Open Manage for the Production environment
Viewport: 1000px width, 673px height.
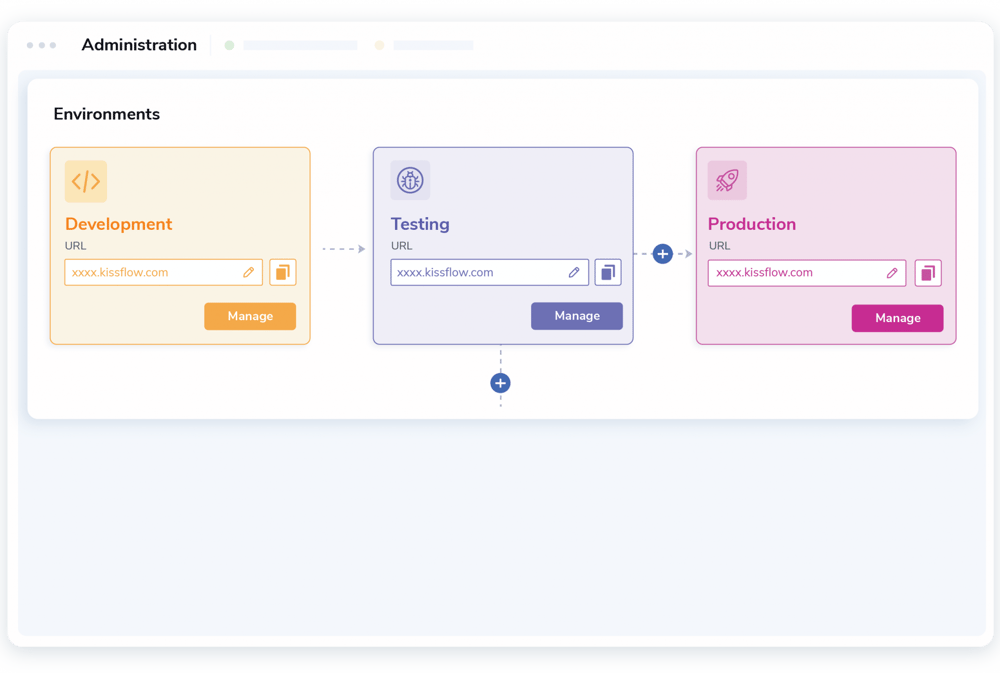(x=897, y=318)
